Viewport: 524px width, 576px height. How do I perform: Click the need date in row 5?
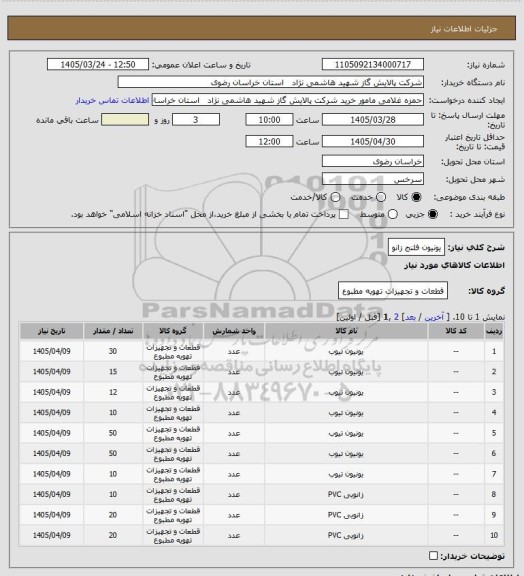tap(51, 433)
